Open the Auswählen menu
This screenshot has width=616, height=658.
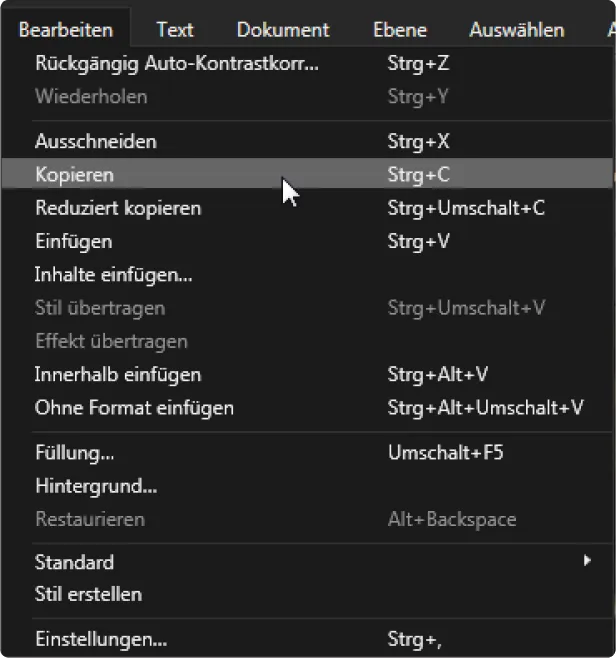click(516, 30)
